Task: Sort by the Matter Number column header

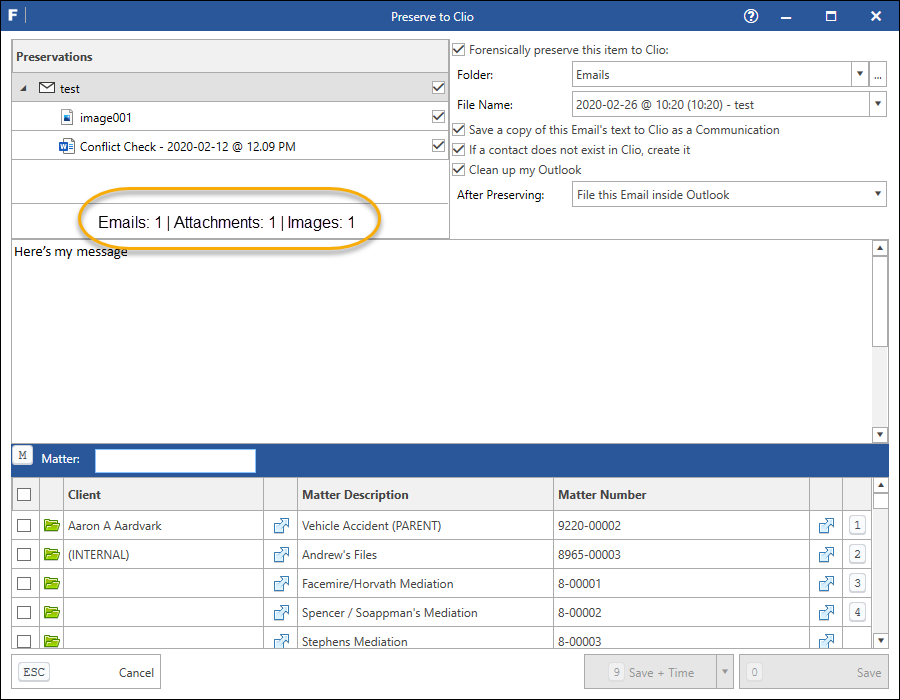Action: (681, 494)
